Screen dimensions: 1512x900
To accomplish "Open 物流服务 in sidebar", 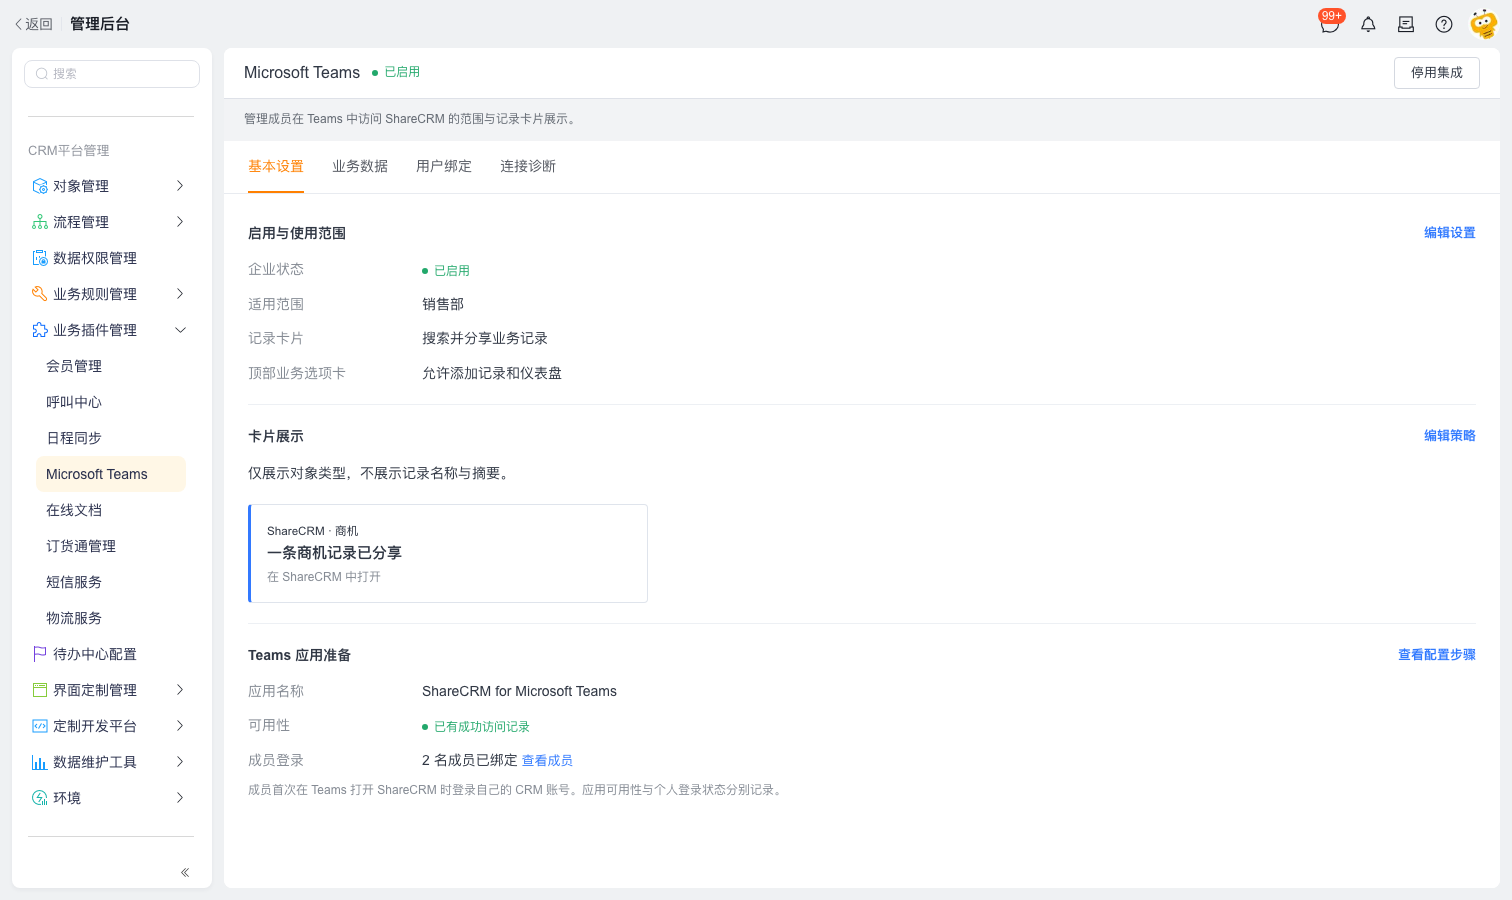I will [111, 618].
